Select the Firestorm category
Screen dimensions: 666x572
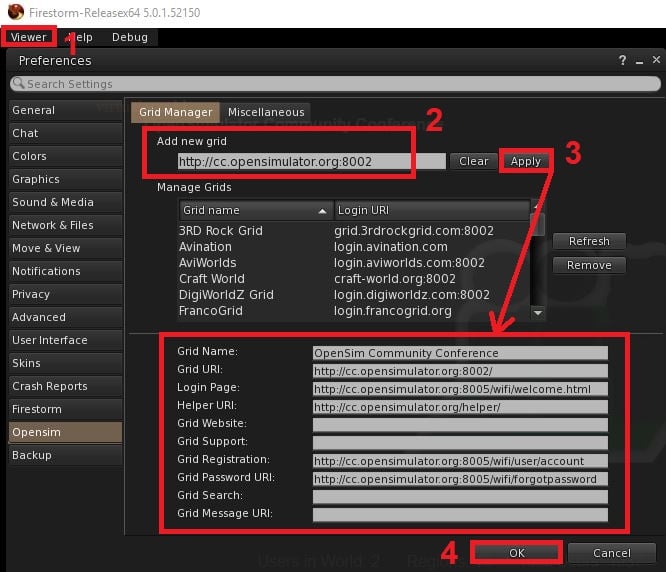point(66,409)
